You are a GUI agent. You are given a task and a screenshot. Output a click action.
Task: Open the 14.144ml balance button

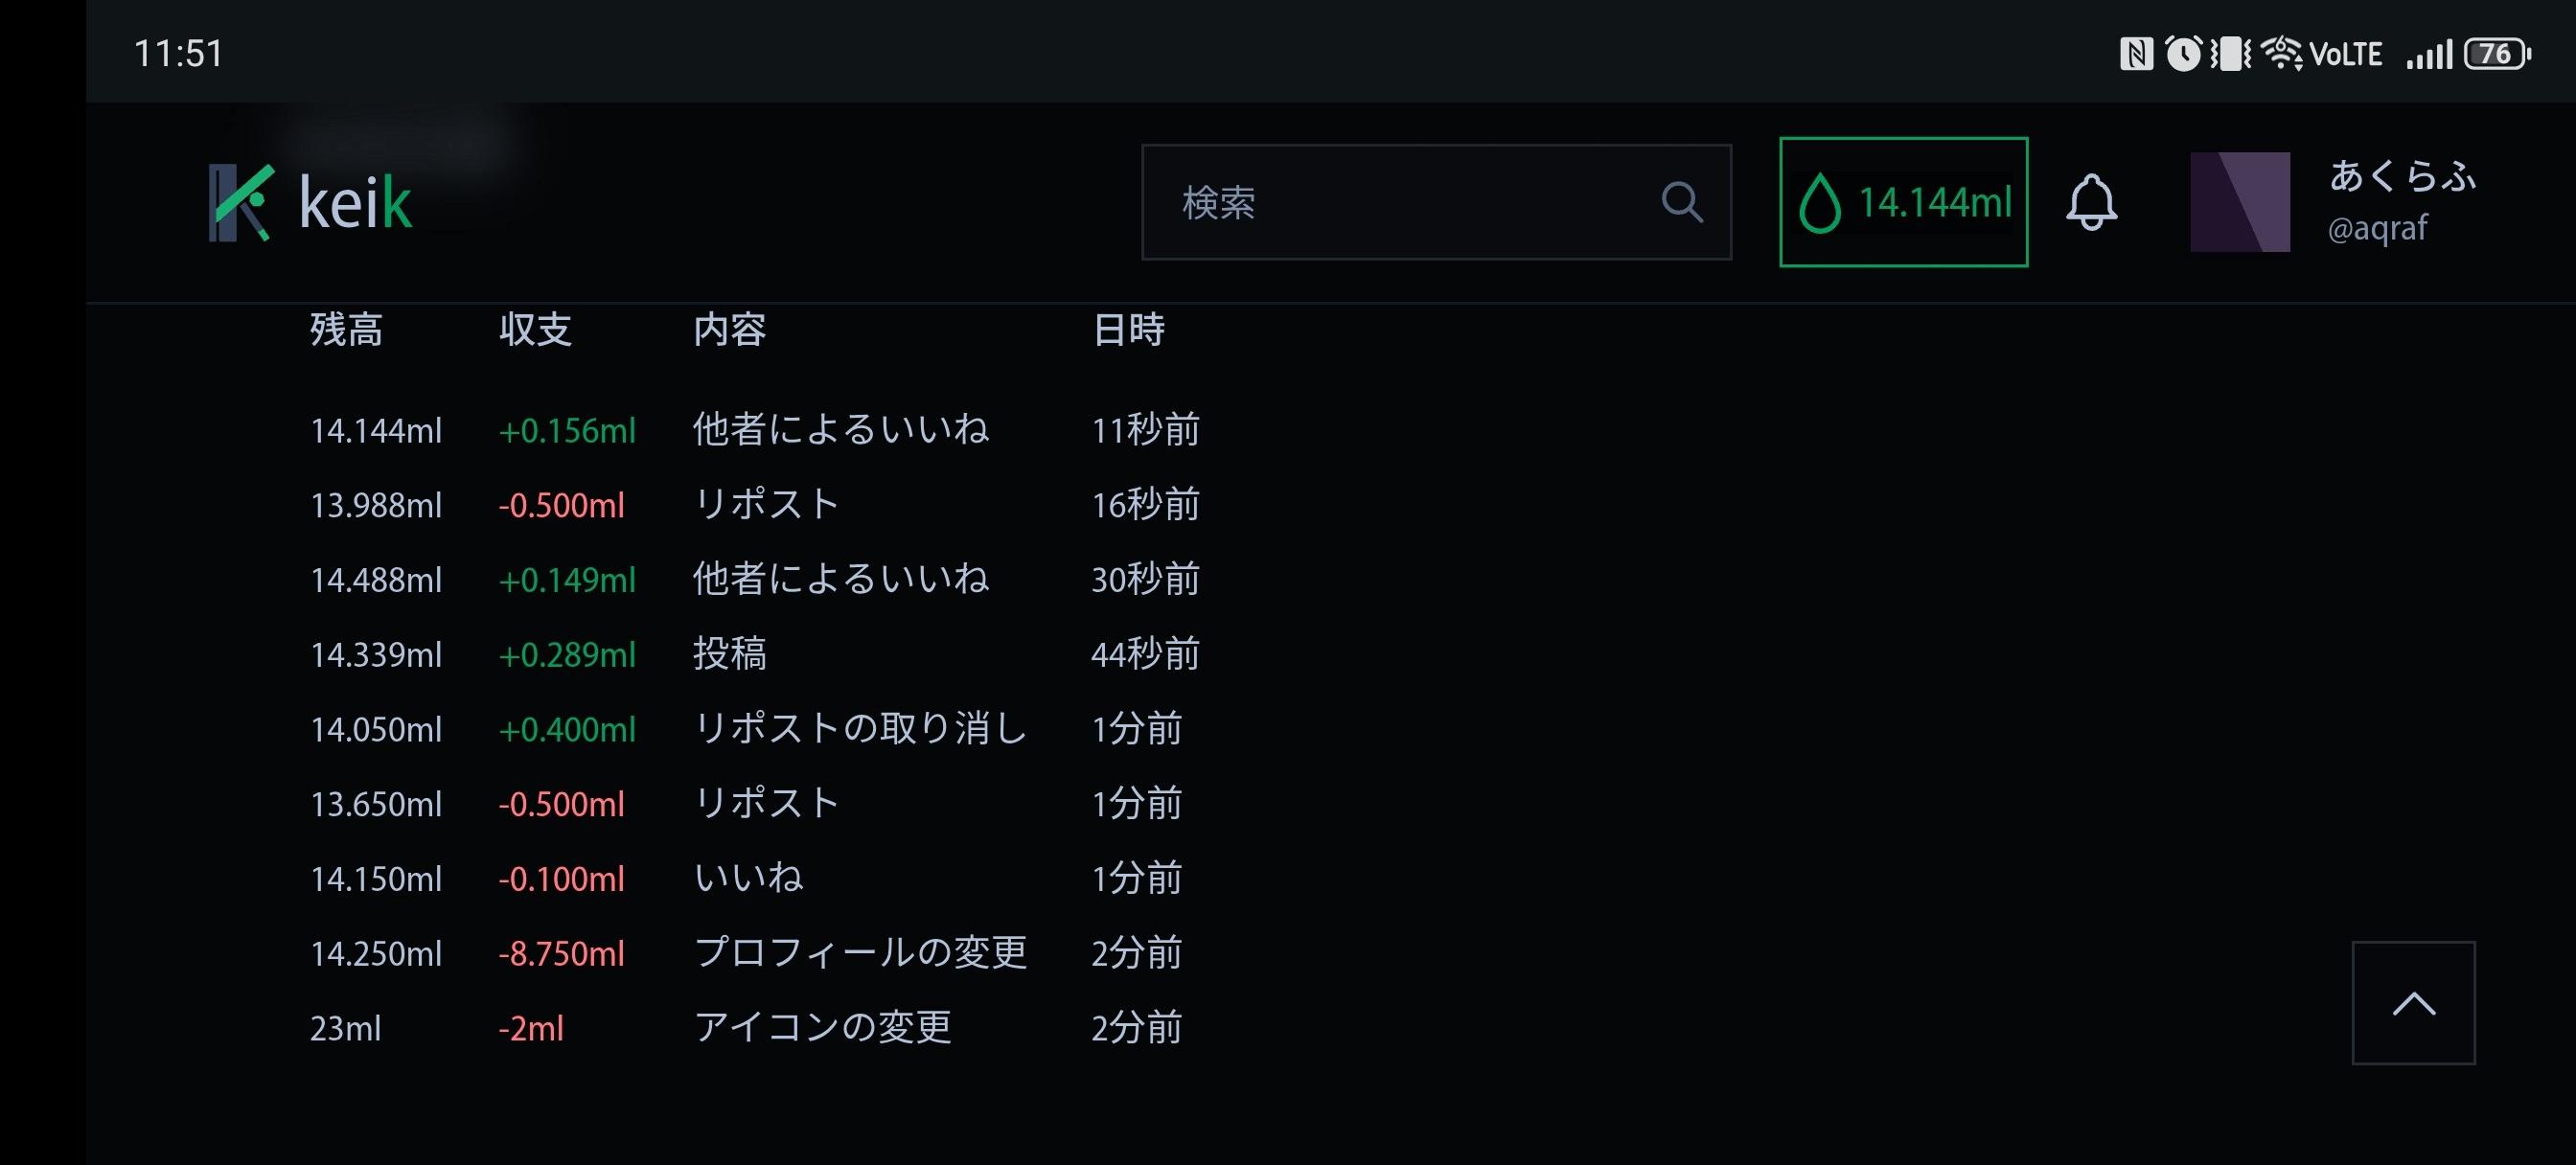1904,202
